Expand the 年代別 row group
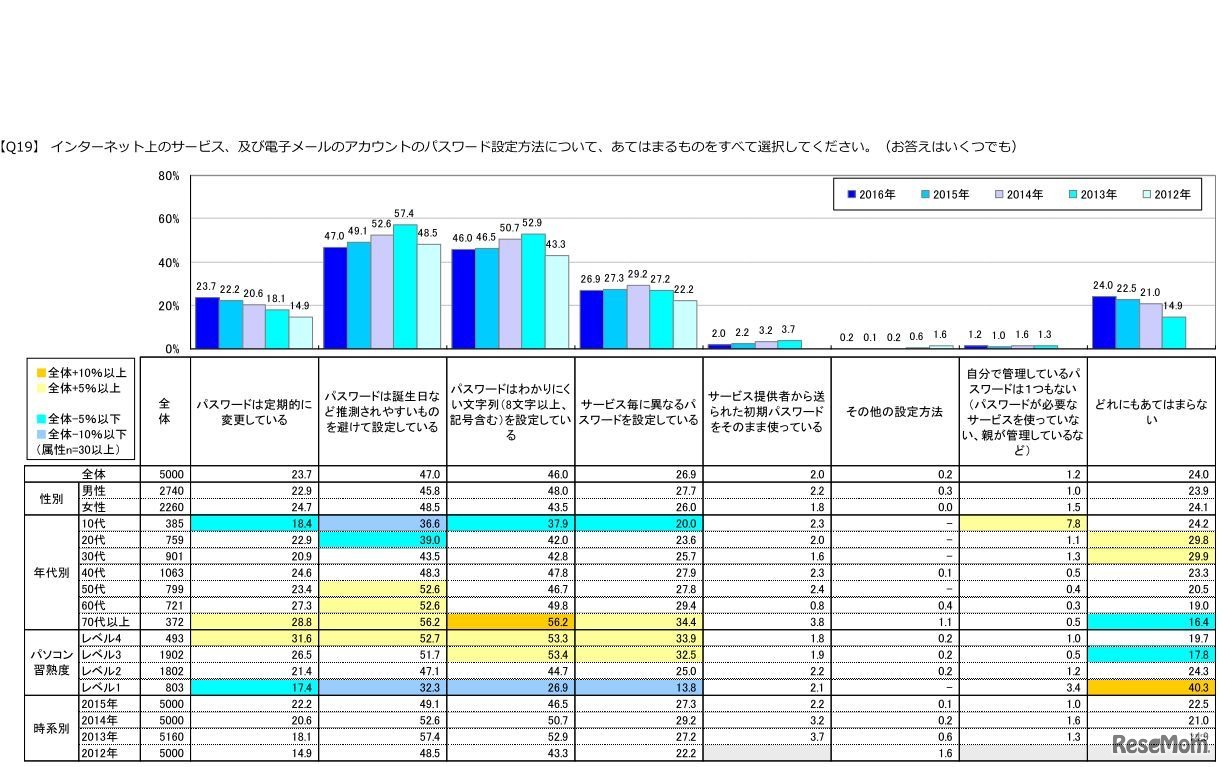 coord(50,571)
